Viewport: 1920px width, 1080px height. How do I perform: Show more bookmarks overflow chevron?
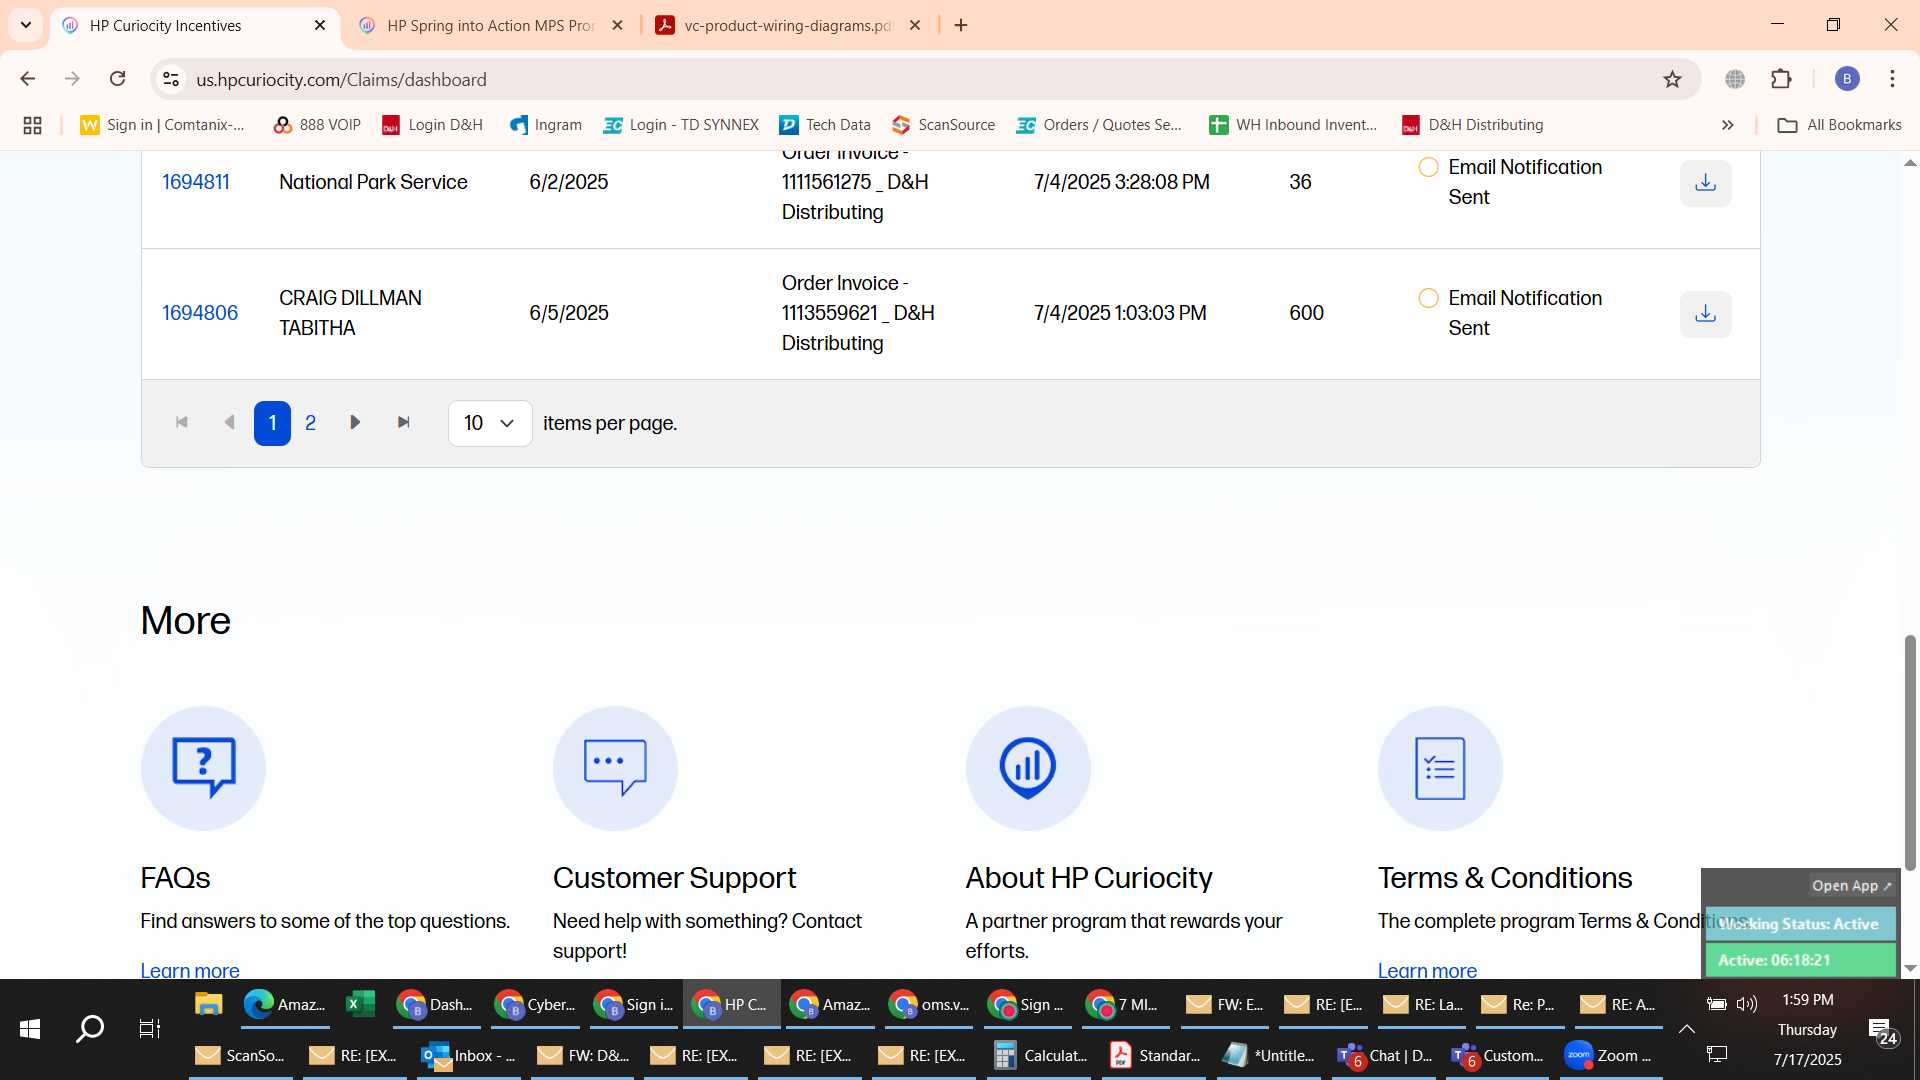1728,125
